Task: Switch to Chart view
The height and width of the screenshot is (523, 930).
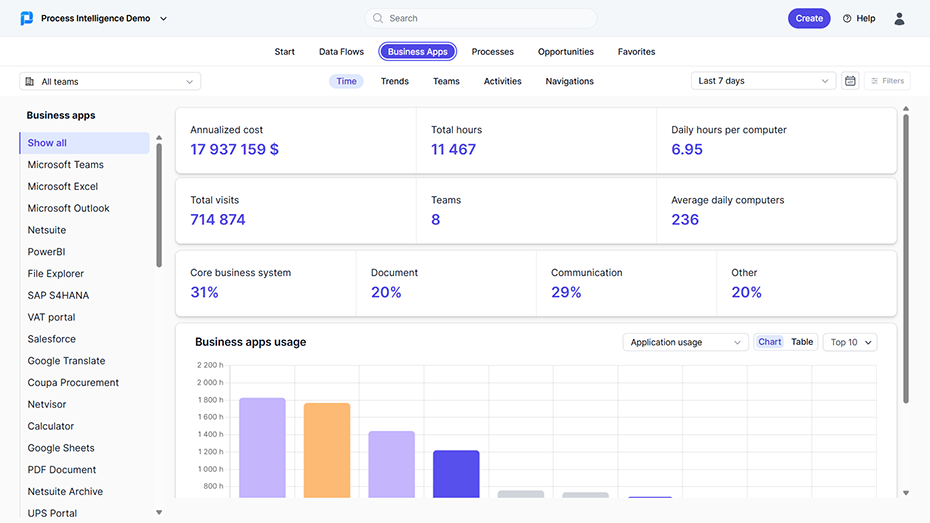Action: point(769,342)
